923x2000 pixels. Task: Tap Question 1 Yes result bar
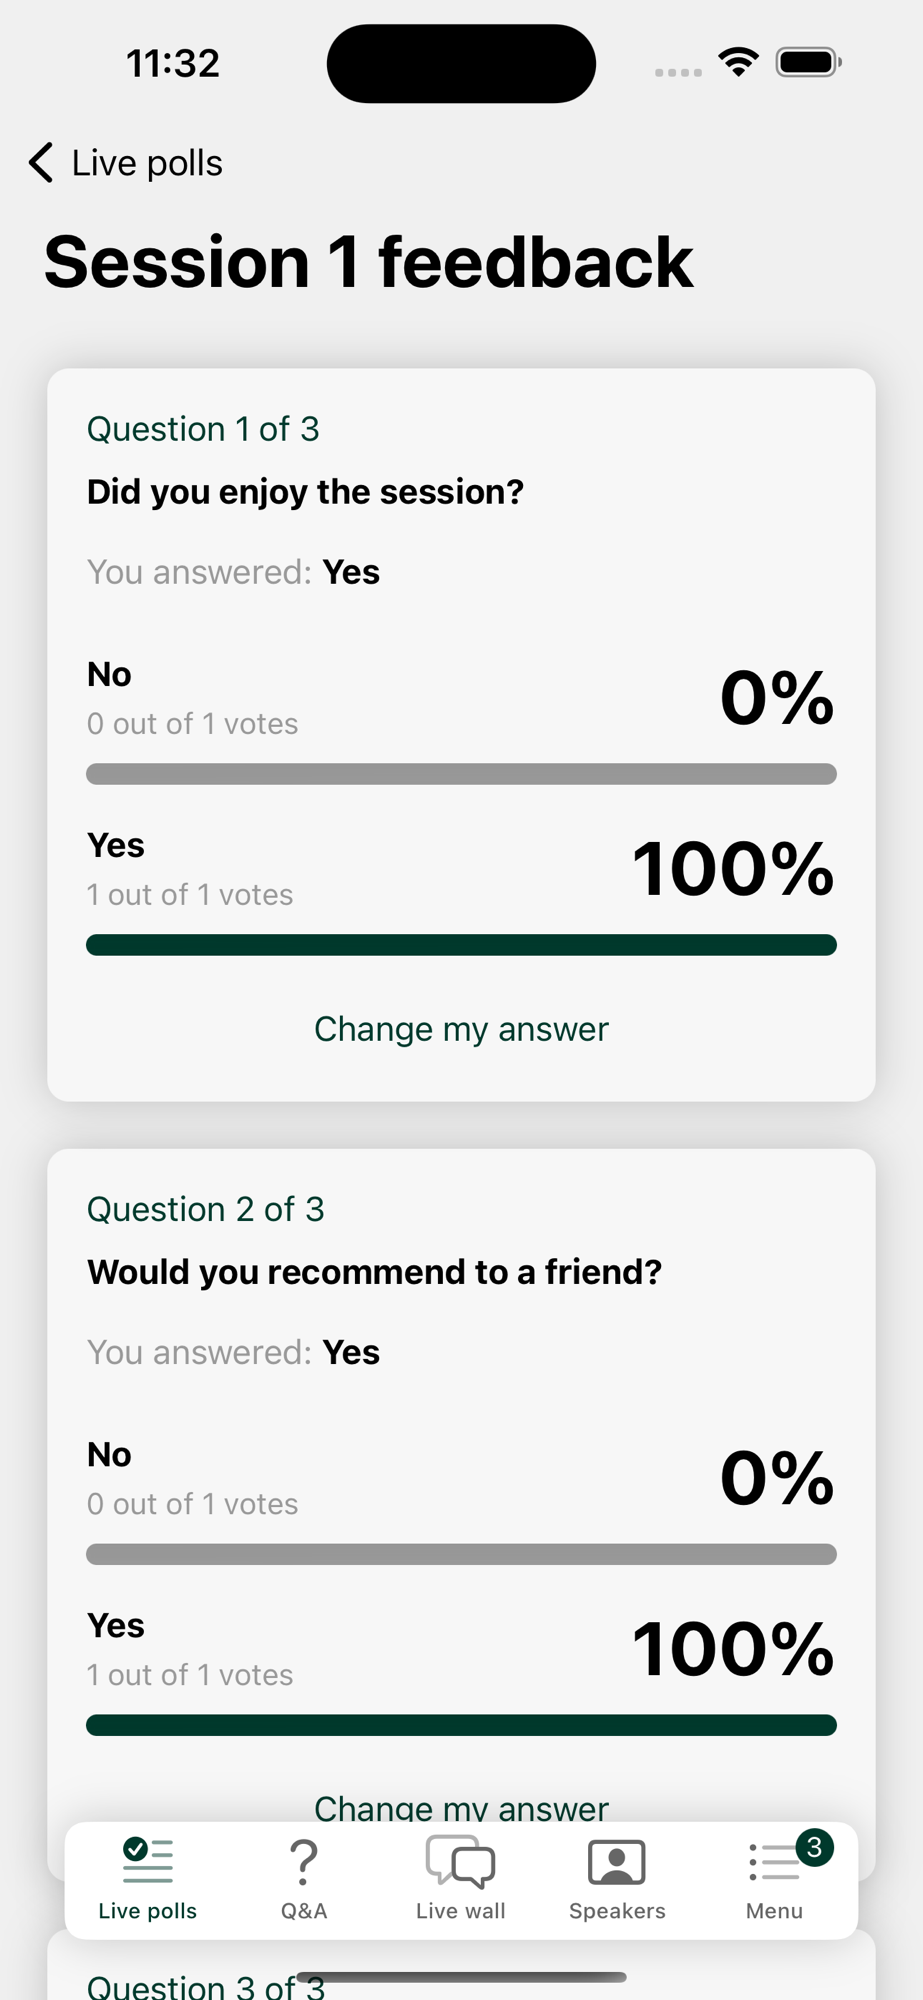click(x=461, y=945)
